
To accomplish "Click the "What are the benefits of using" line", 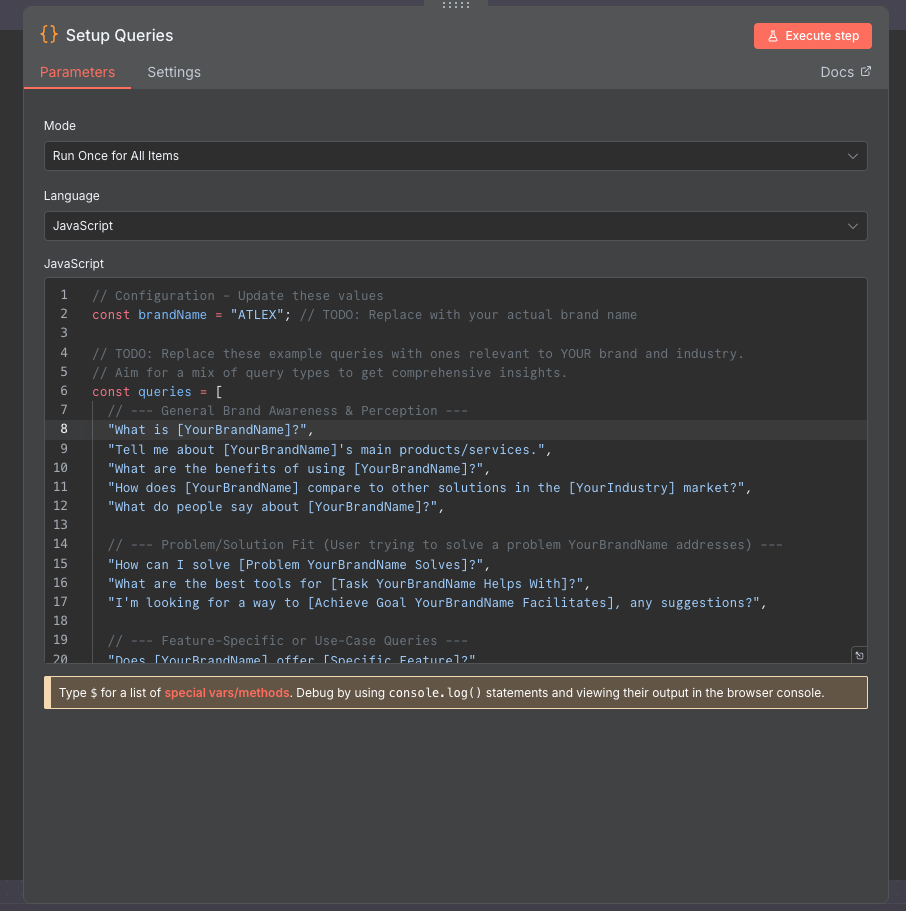I will pyautogui.click(x=299, y=468).
